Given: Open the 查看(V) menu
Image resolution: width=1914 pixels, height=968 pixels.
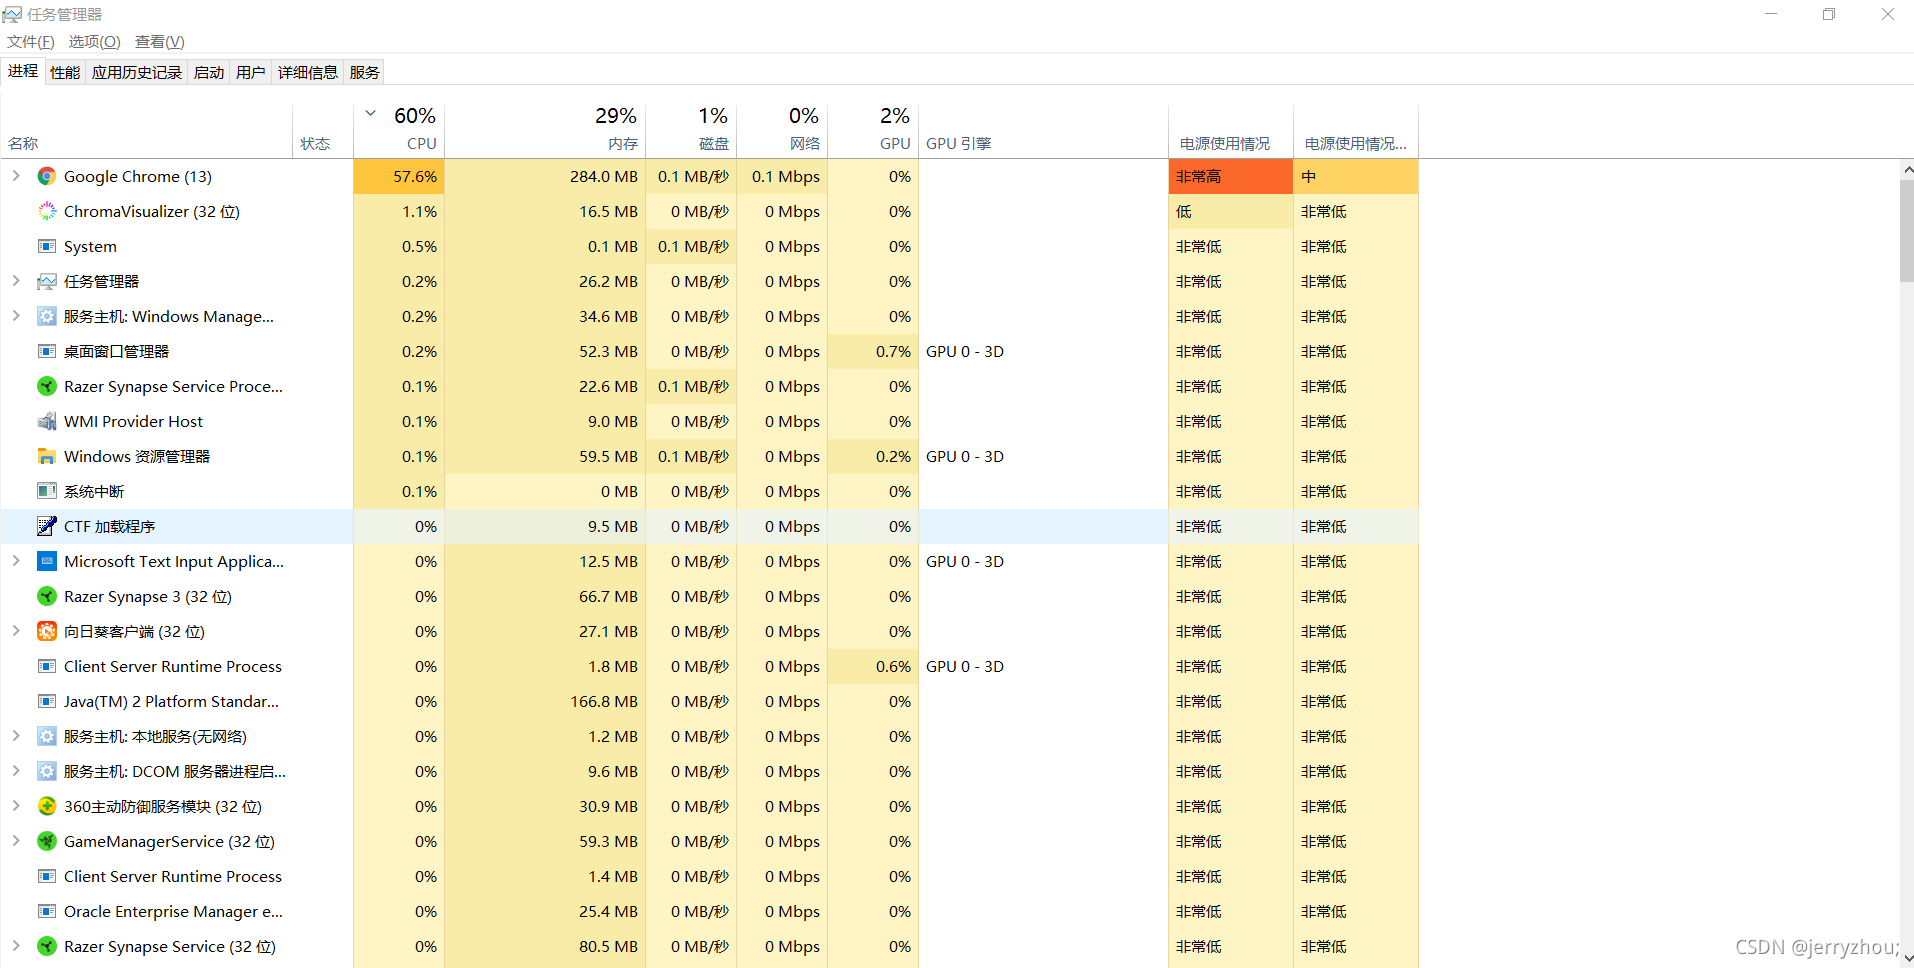Looking at the screenshot, I should (x=160, y=42).
